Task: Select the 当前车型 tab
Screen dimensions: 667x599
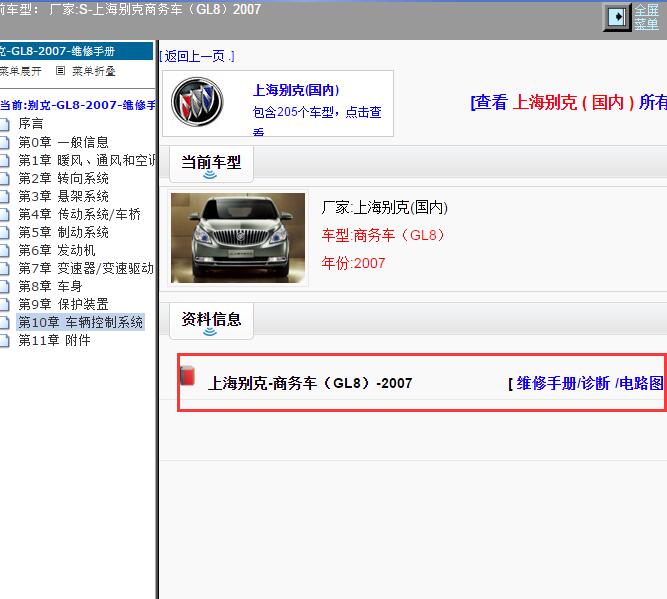Action: click(x=211, y=163)
